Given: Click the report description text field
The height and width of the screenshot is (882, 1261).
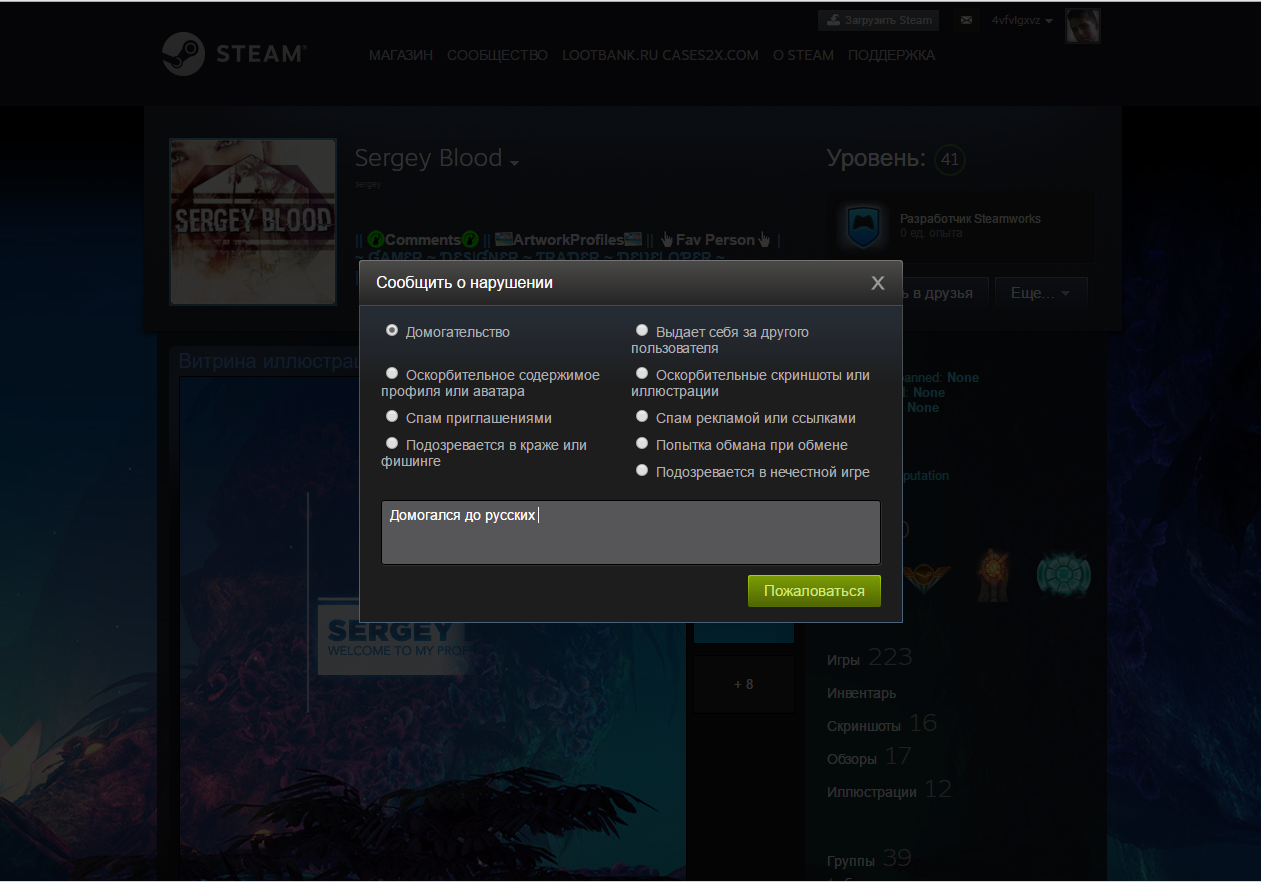Looking at the screenshot, I should 631,532.
